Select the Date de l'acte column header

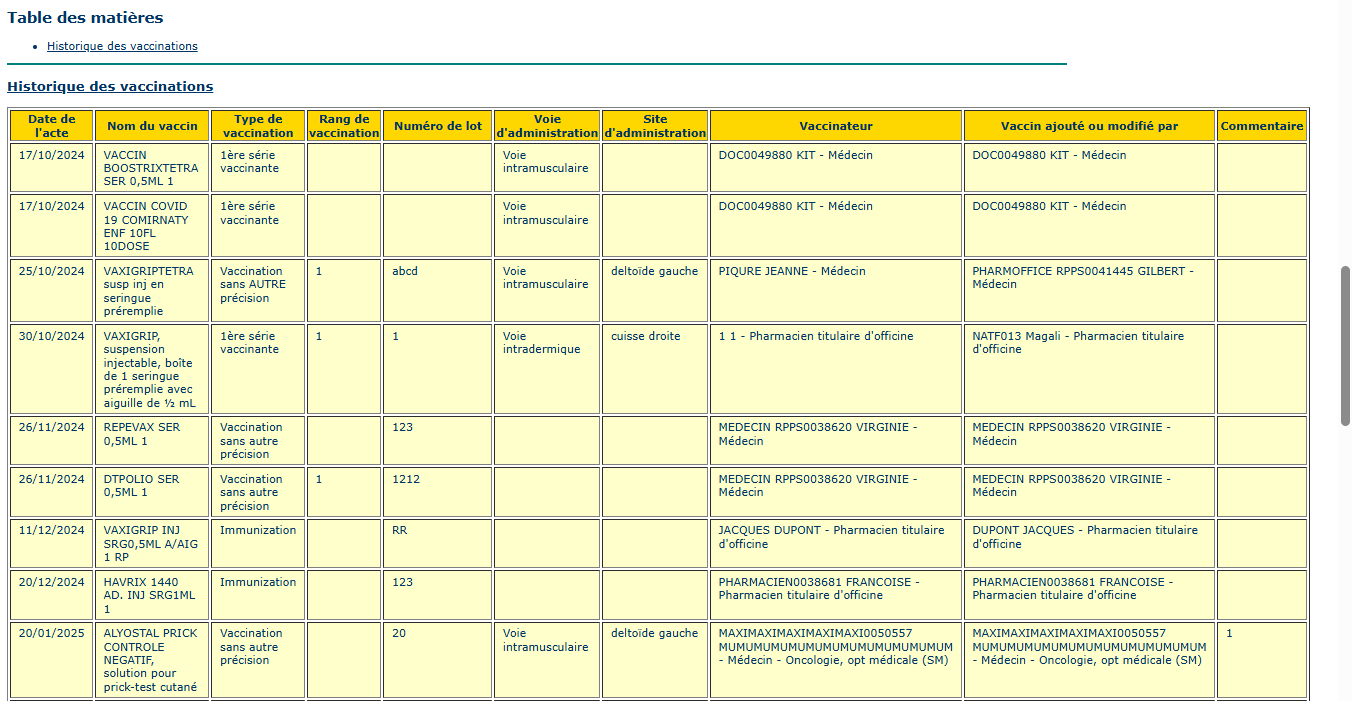pos(52,126)
